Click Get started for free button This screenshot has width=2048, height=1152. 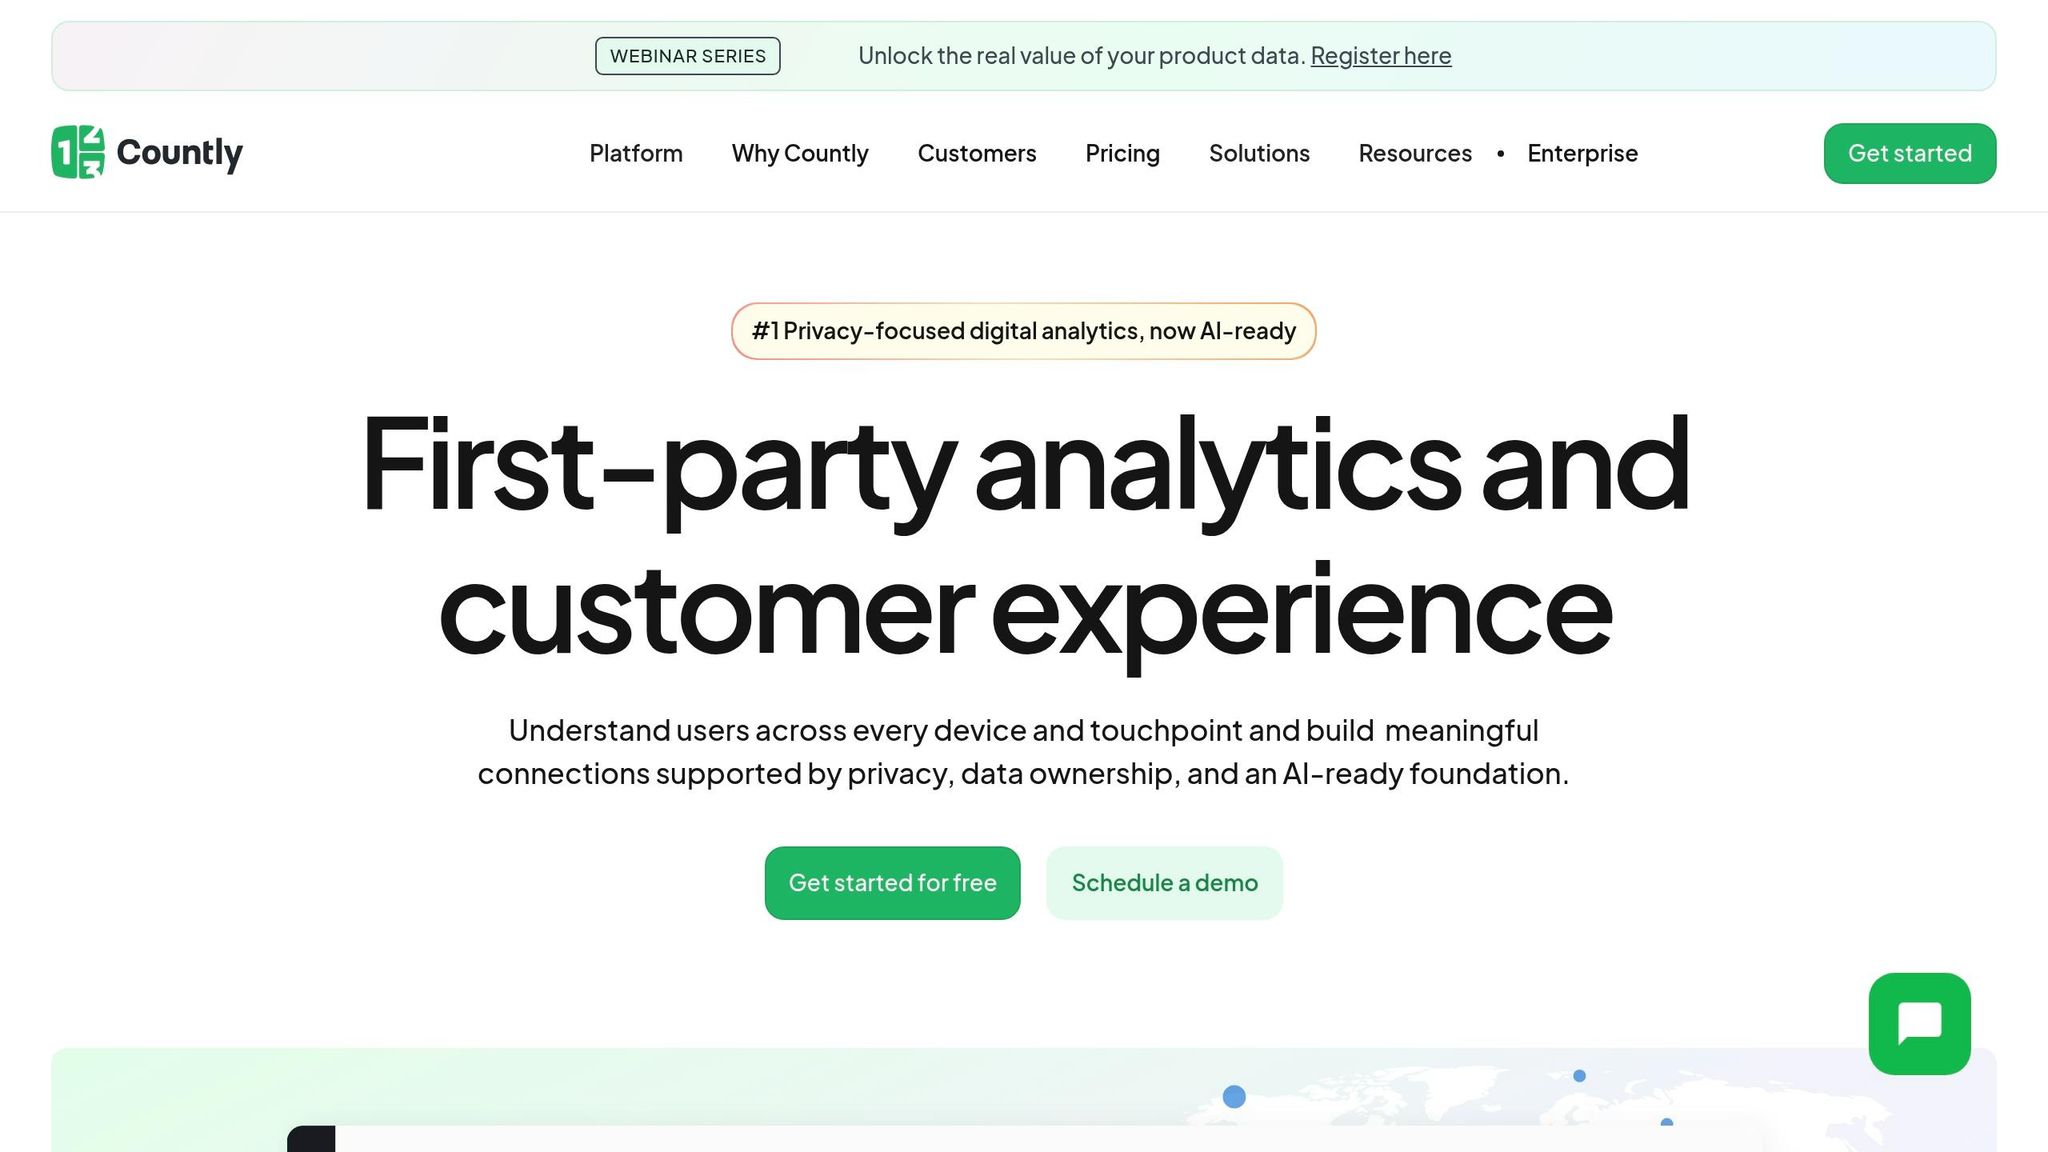coord(892,883)
